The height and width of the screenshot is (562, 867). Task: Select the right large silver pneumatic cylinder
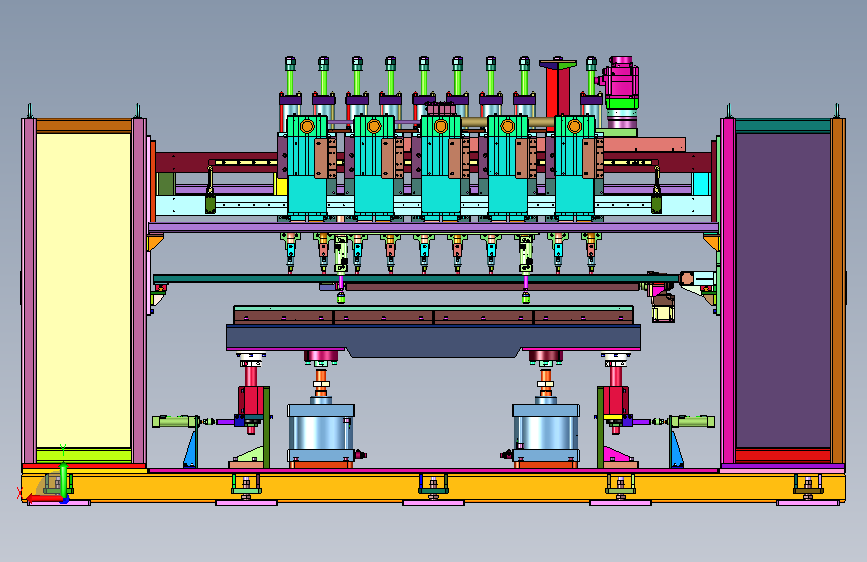click(546, 433)
